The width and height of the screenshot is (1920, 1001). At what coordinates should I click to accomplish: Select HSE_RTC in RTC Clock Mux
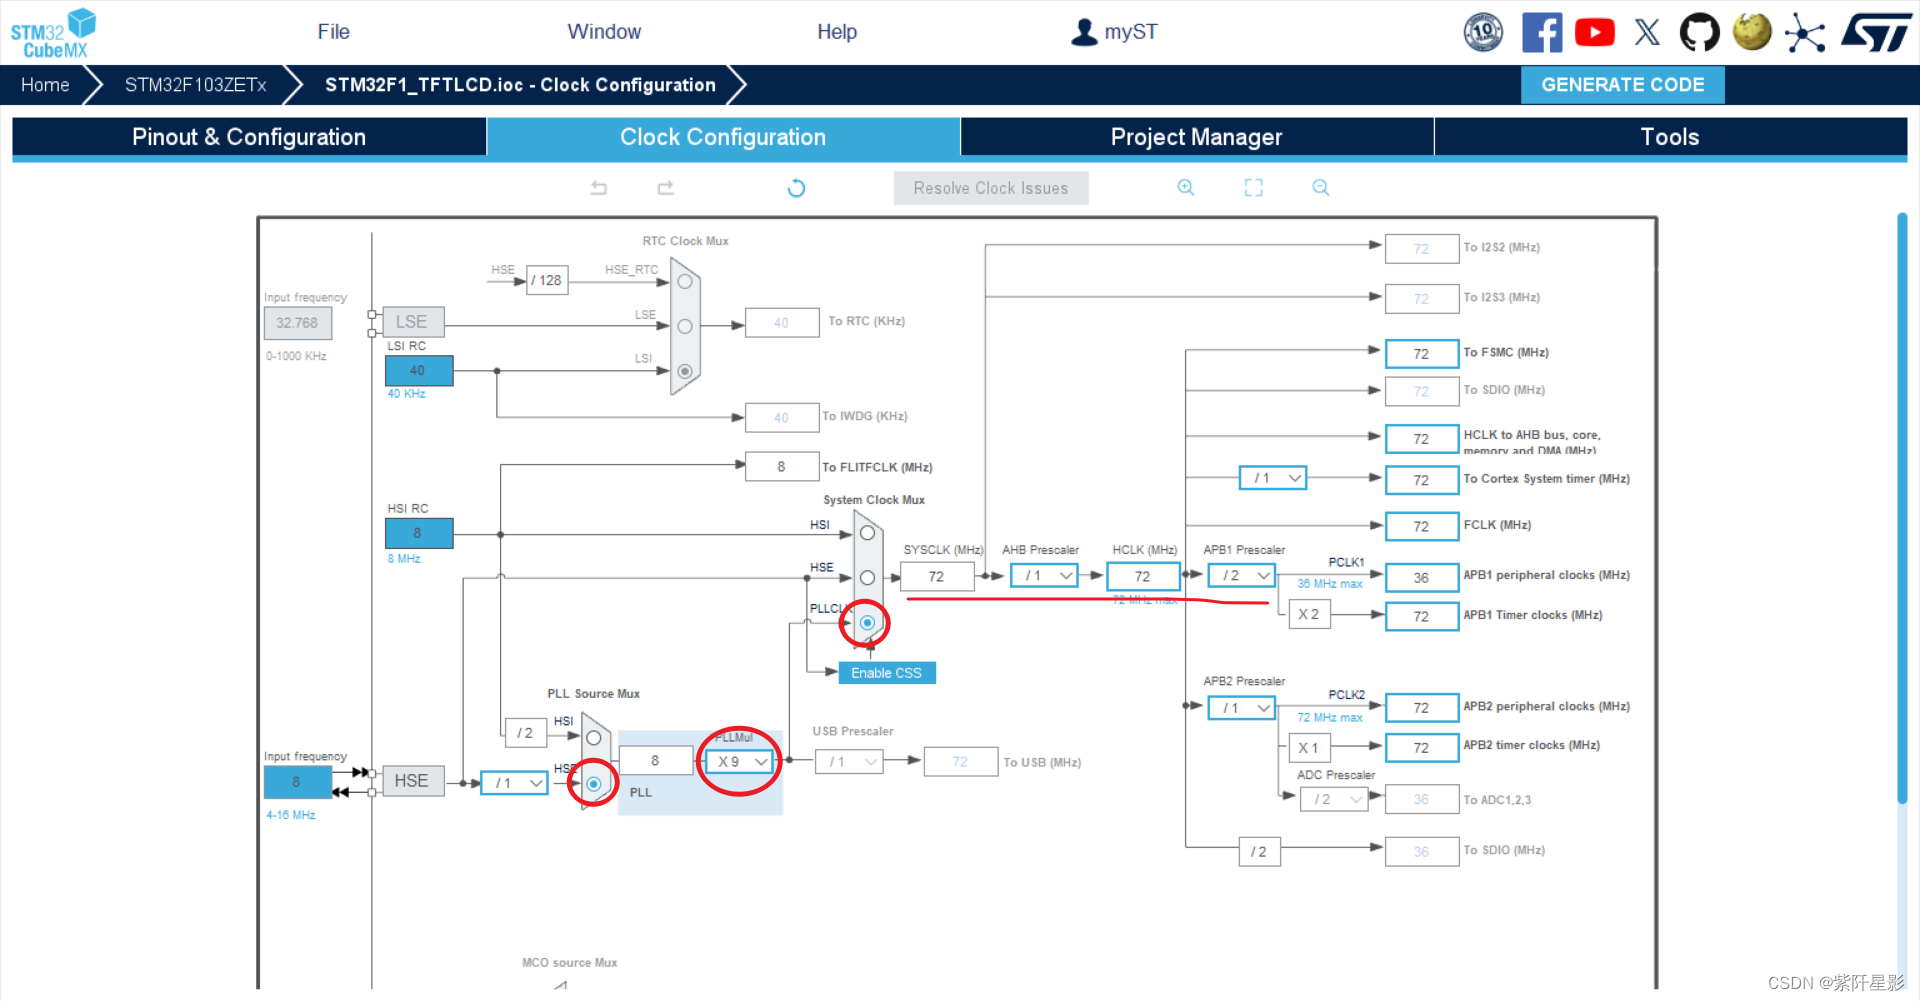coord(685,282)
